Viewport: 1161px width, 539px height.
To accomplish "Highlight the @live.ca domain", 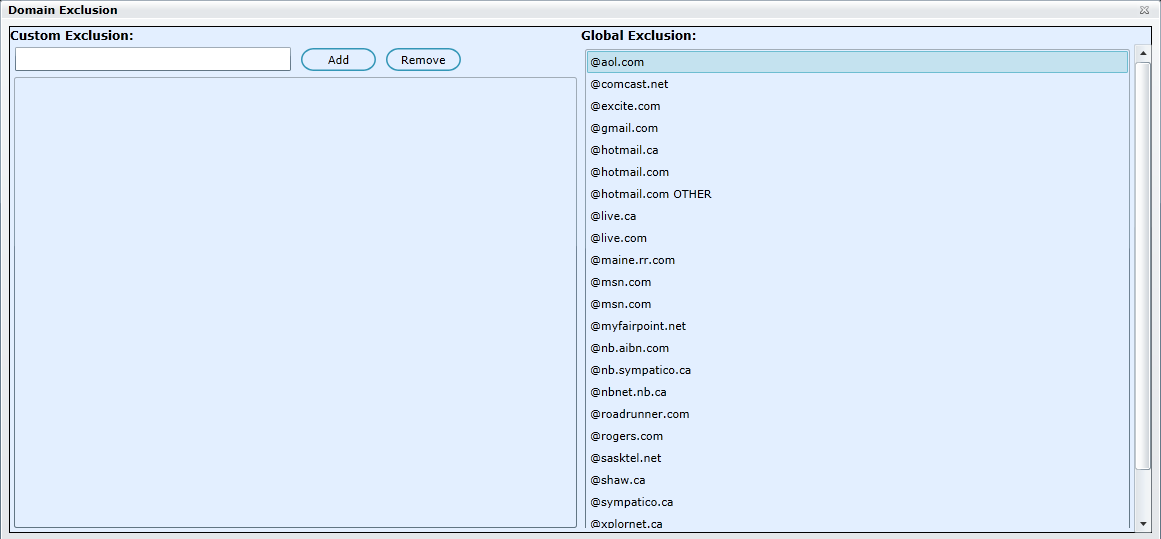I will (x=613, y=216).
